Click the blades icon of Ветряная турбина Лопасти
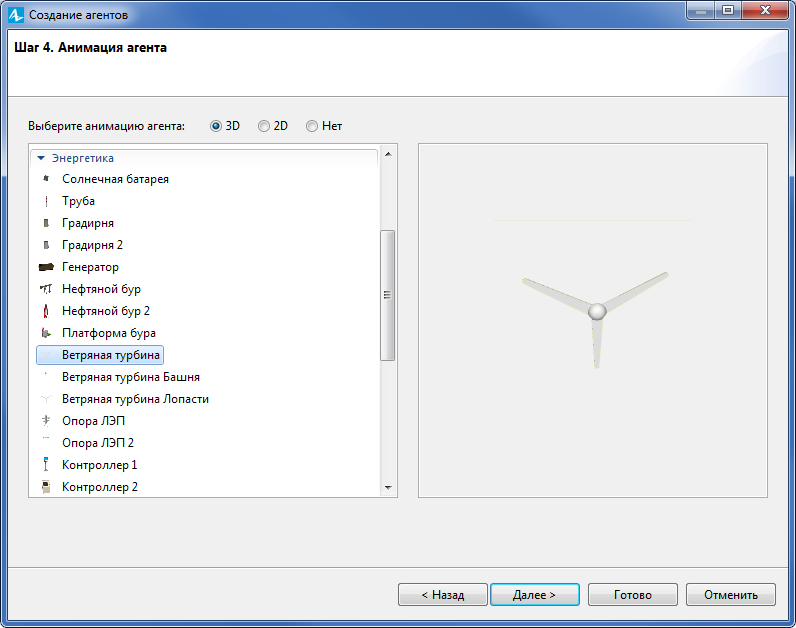This screenshot has height=628, width=796. pos(46,399)
